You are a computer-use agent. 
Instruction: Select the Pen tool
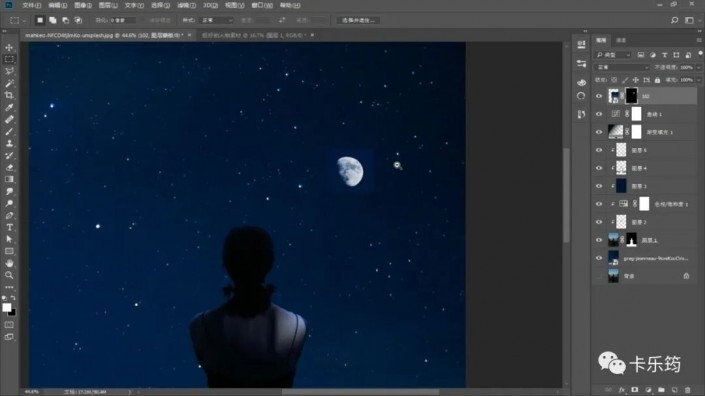[9, 216]
